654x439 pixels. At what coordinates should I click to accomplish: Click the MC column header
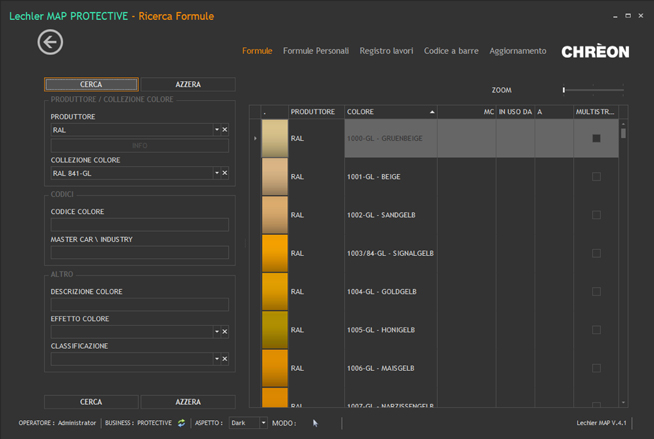coord(467,112)
